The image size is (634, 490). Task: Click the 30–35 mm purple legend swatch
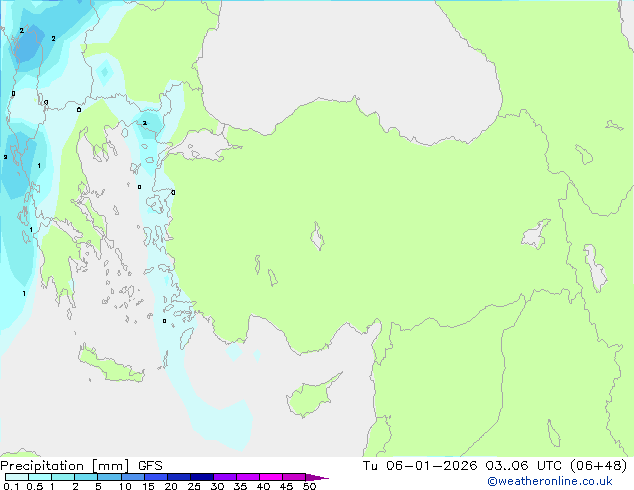coord(224,477)
